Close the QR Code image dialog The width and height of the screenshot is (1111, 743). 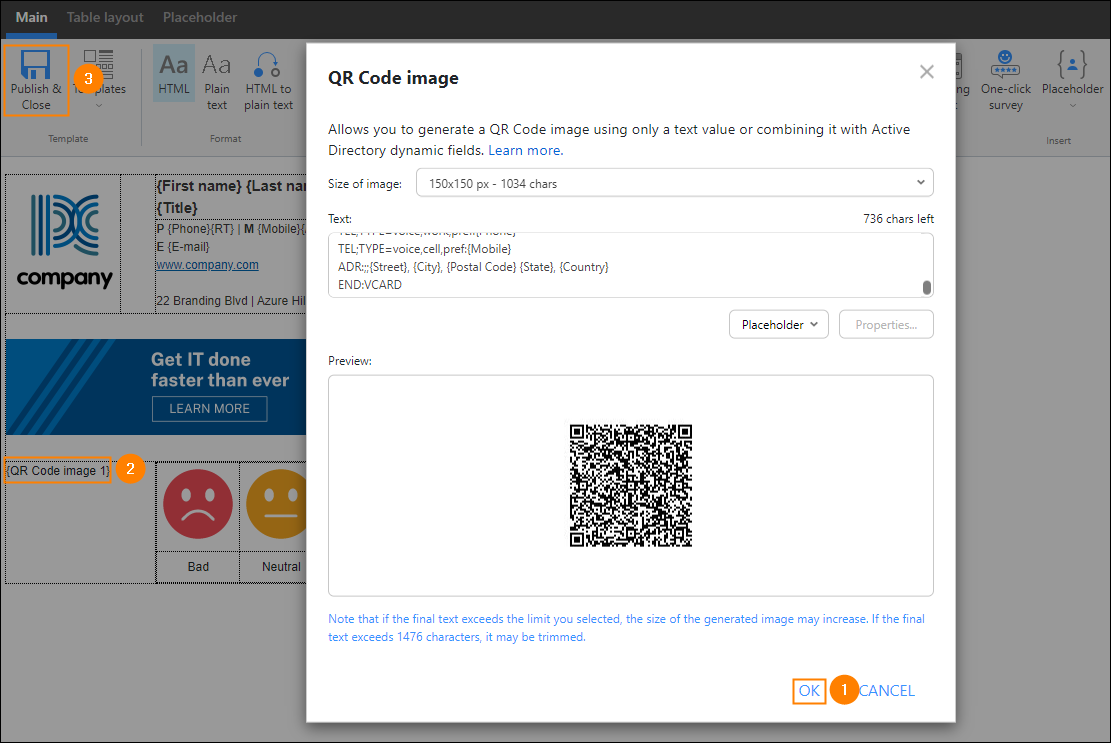926,72
